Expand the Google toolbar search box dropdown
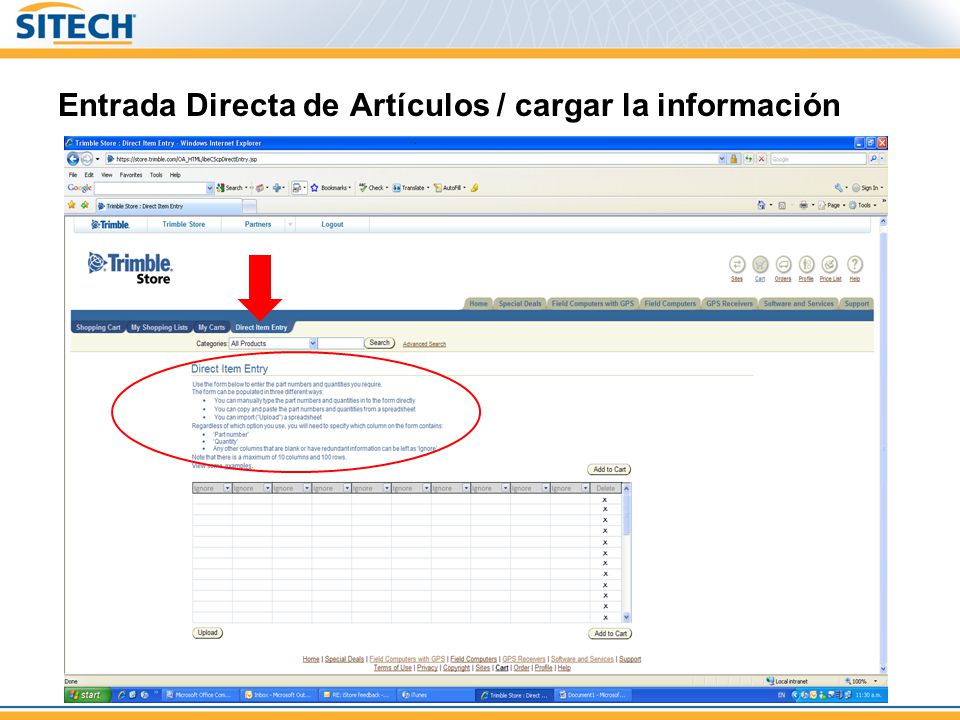This screenshot has width=960, height=720. 210,188
